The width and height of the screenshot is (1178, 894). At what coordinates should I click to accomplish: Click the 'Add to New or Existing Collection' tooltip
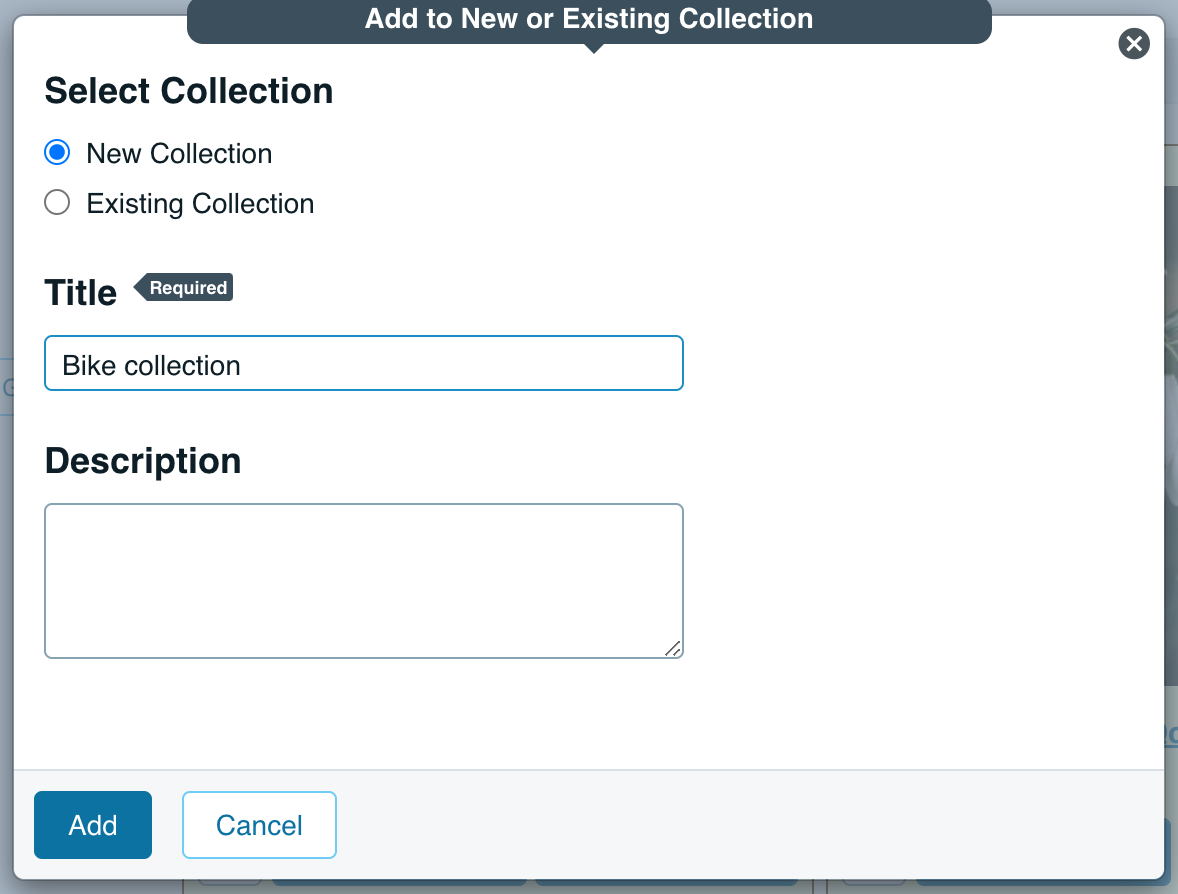coord(589,21)
